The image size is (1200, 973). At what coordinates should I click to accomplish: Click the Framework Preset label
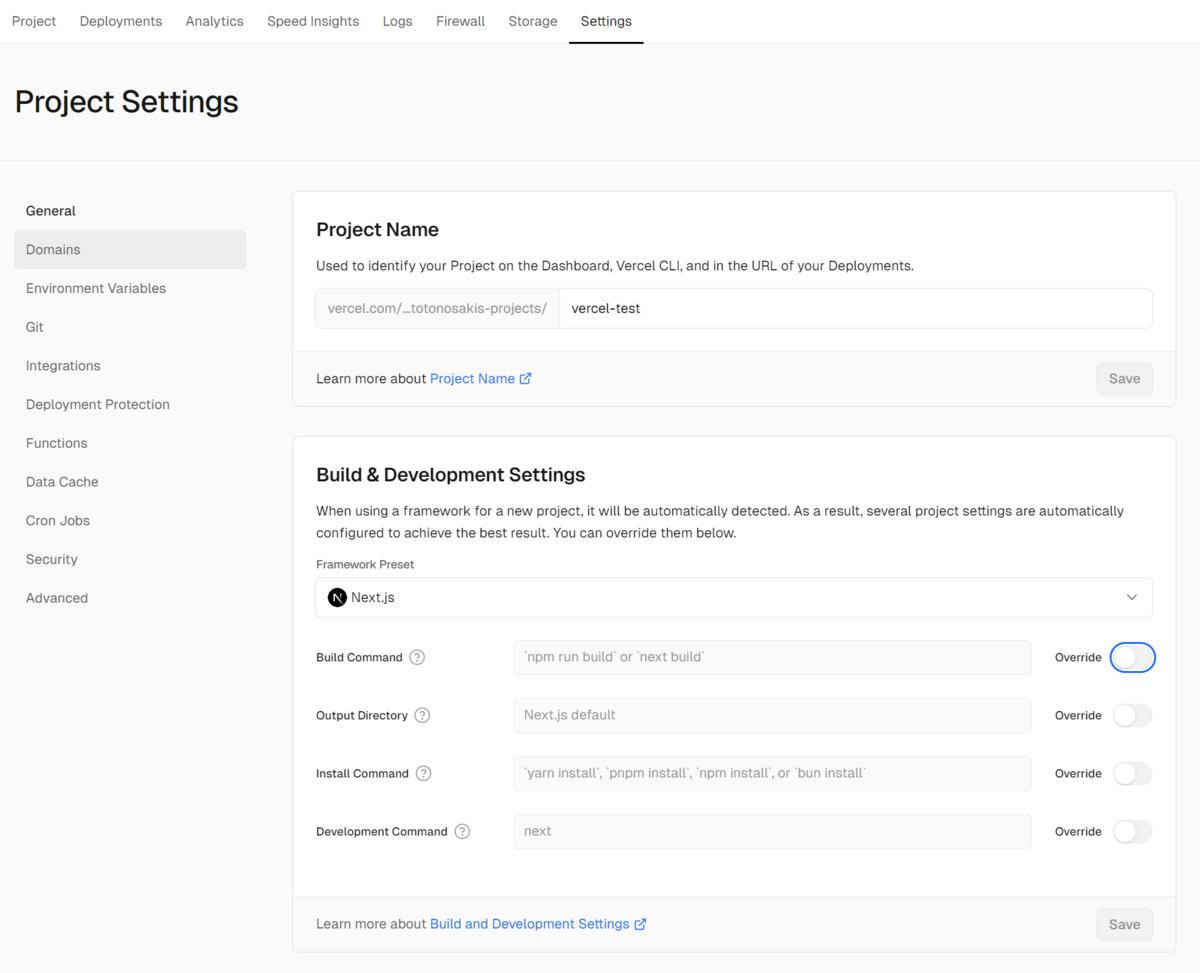(x=365, y=564)
